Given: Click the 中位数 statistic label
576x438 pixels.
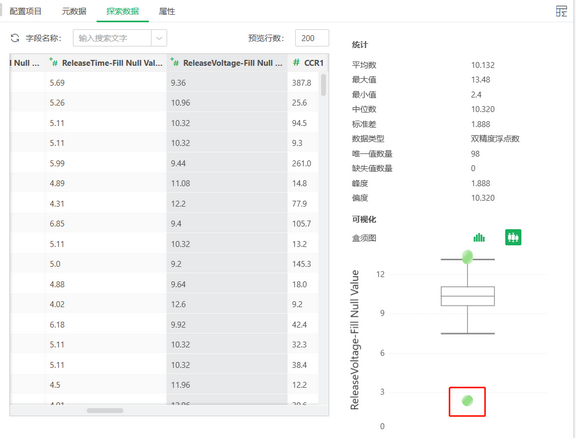Looking at the screenshot, I should click(x=364, y=109).
